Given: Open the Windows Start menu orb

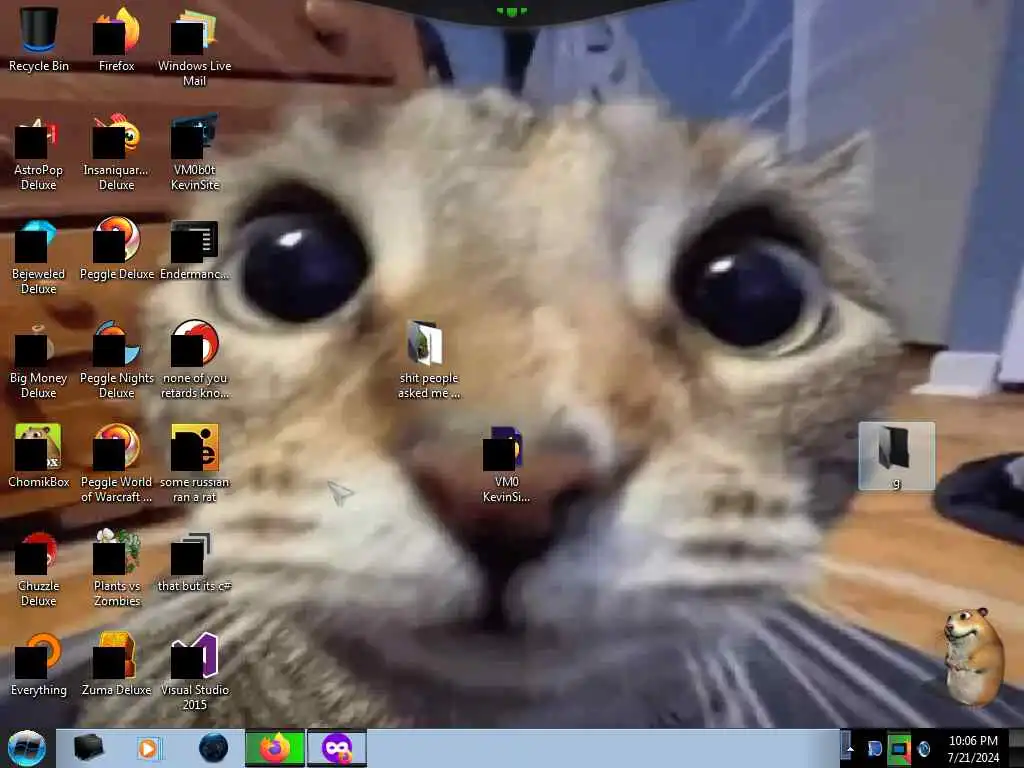Looking at the screenshot, I should tap(26, 748).
